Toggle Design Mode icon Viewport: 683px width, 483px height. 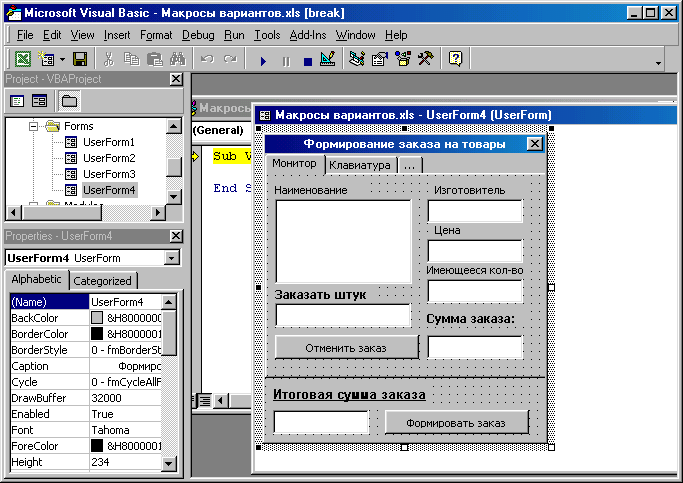point(328,59)
